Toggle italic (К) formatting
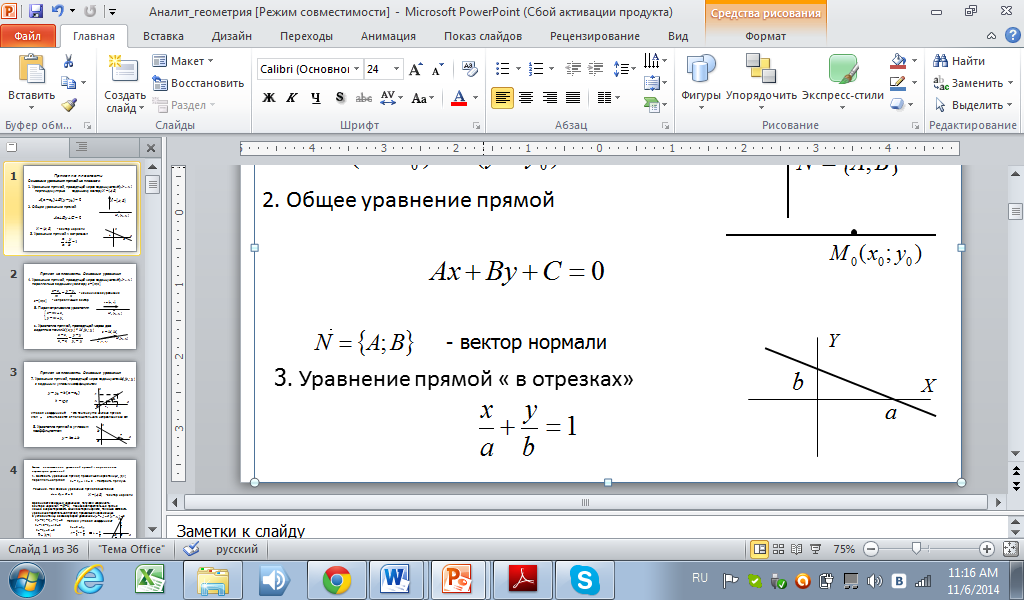Image resolution: width=1024 pixels, height=600 pixels. point(292,98)
